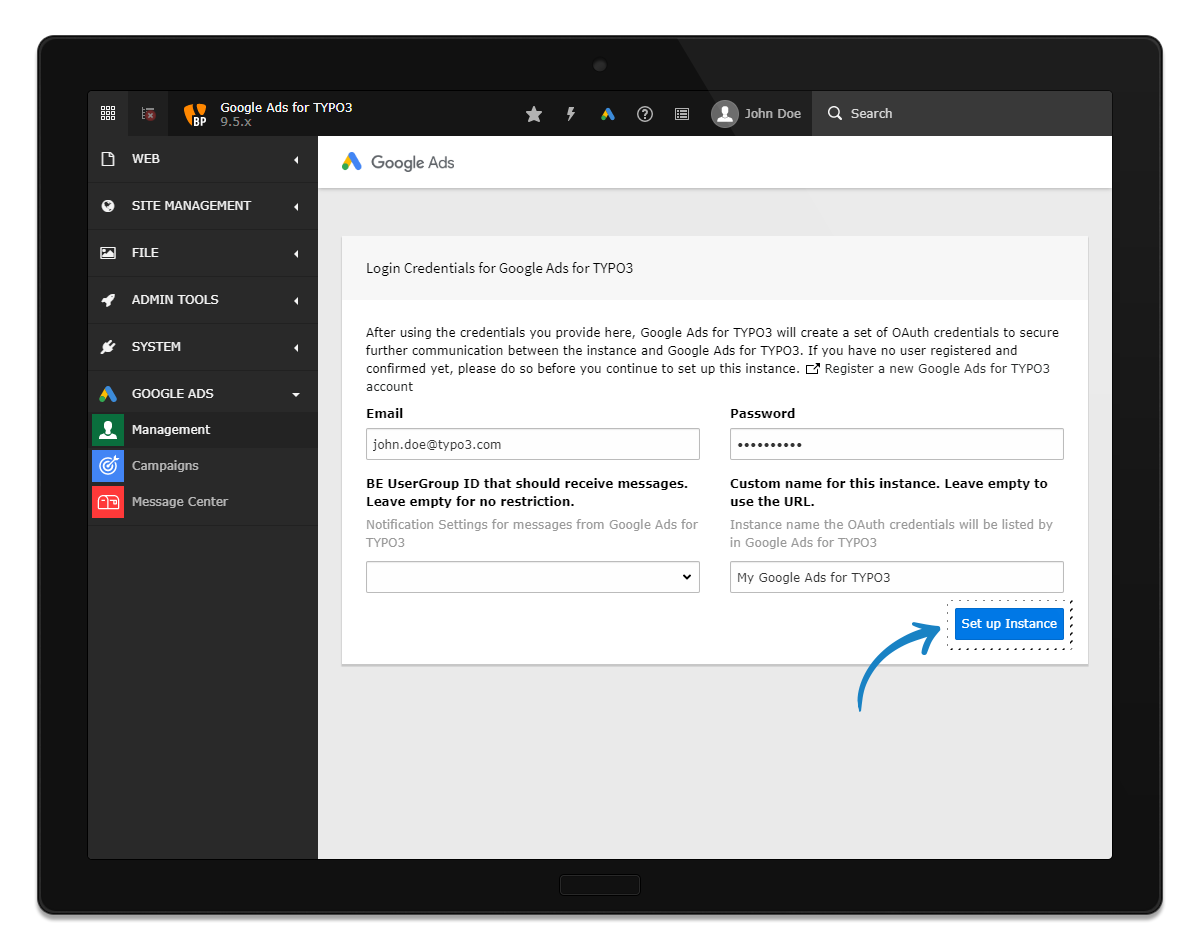
Task: Click Google Ads header logo
Action: pyautogui.click(x=398, y=162)
